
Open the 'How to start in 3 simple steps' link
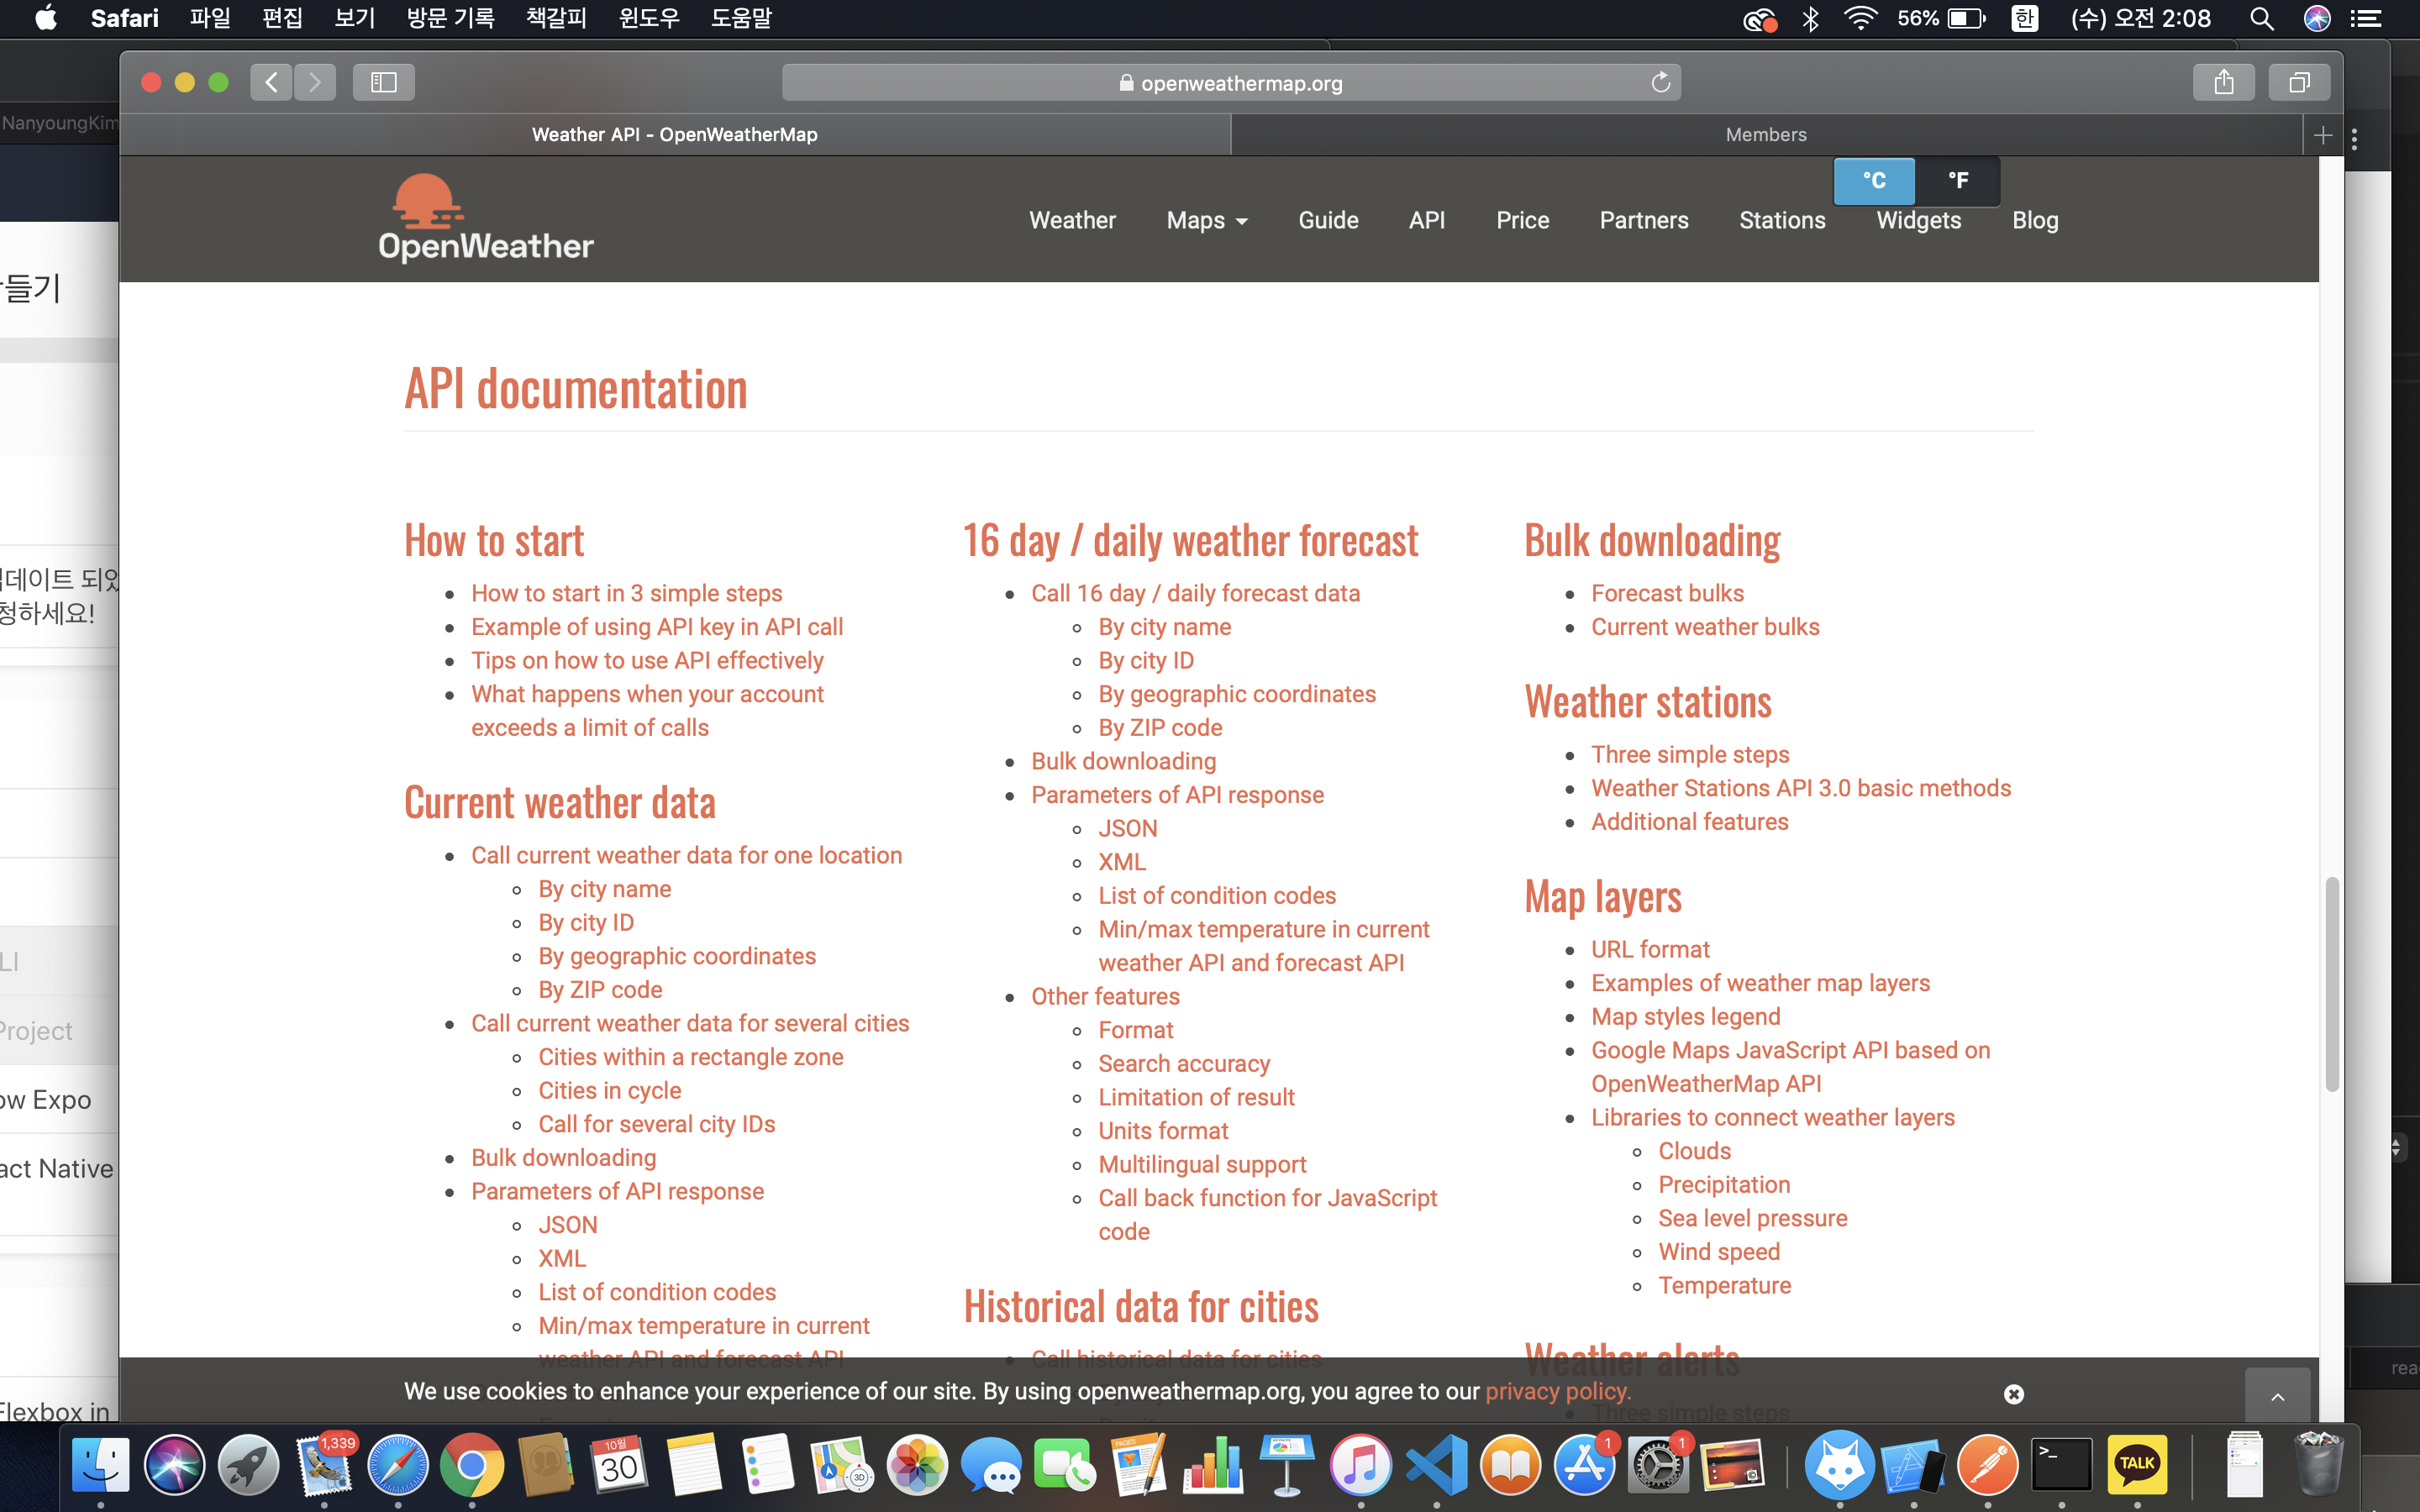click(626, 593)
